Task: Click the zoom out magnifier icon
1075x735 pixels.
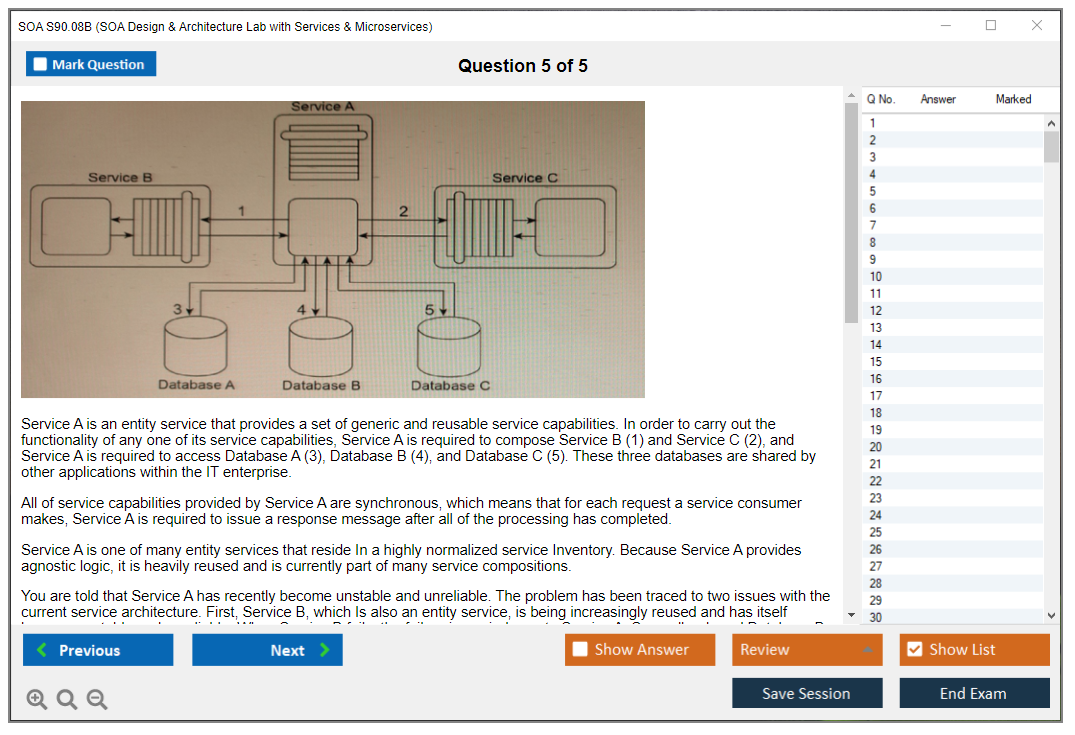Action: click(97, 700)
